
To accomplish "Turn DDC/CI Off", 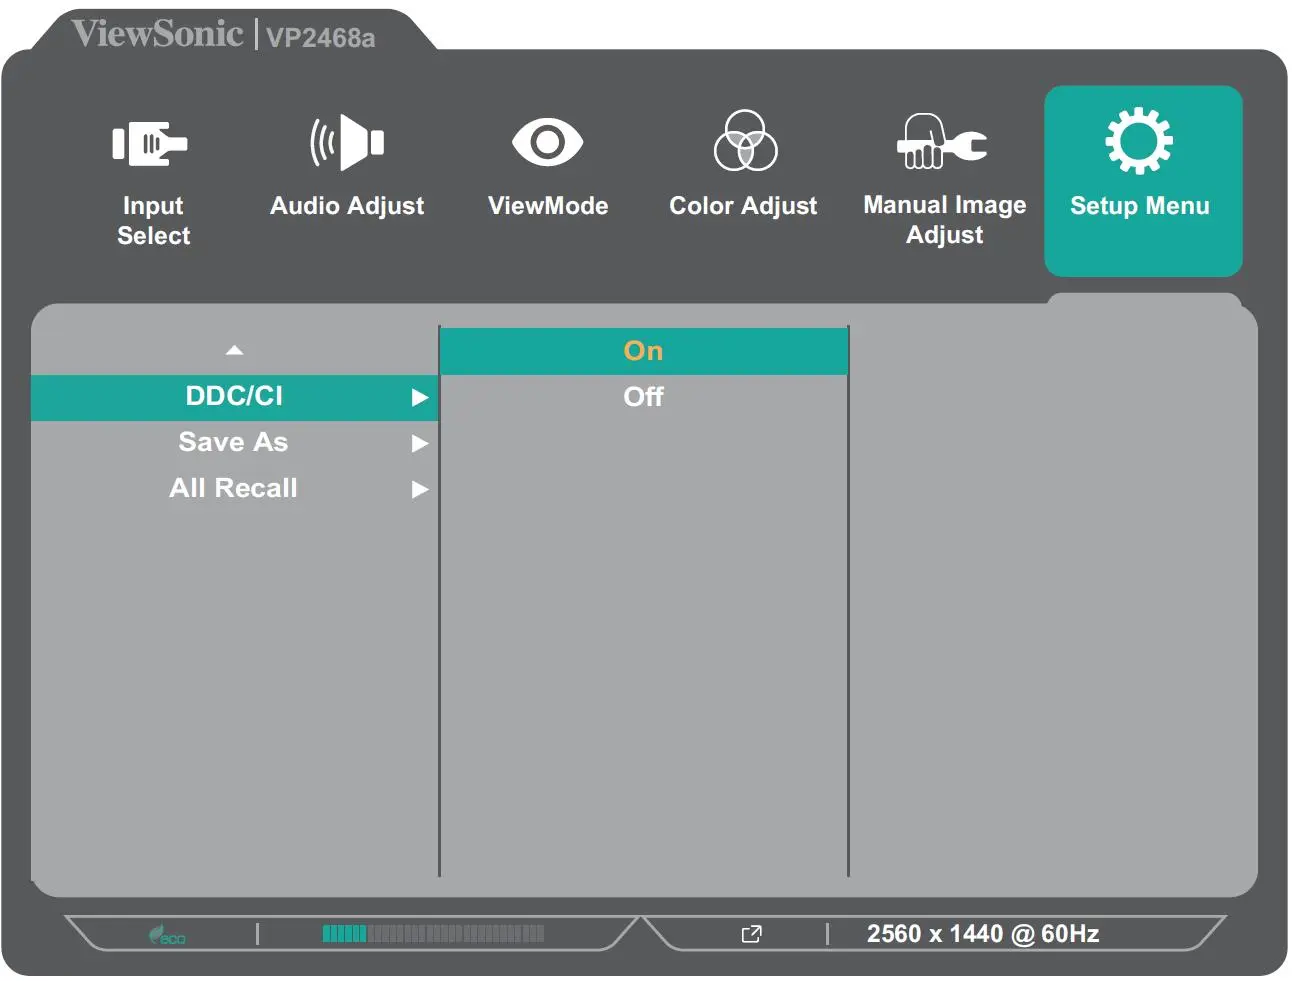I will coord(644,397).
